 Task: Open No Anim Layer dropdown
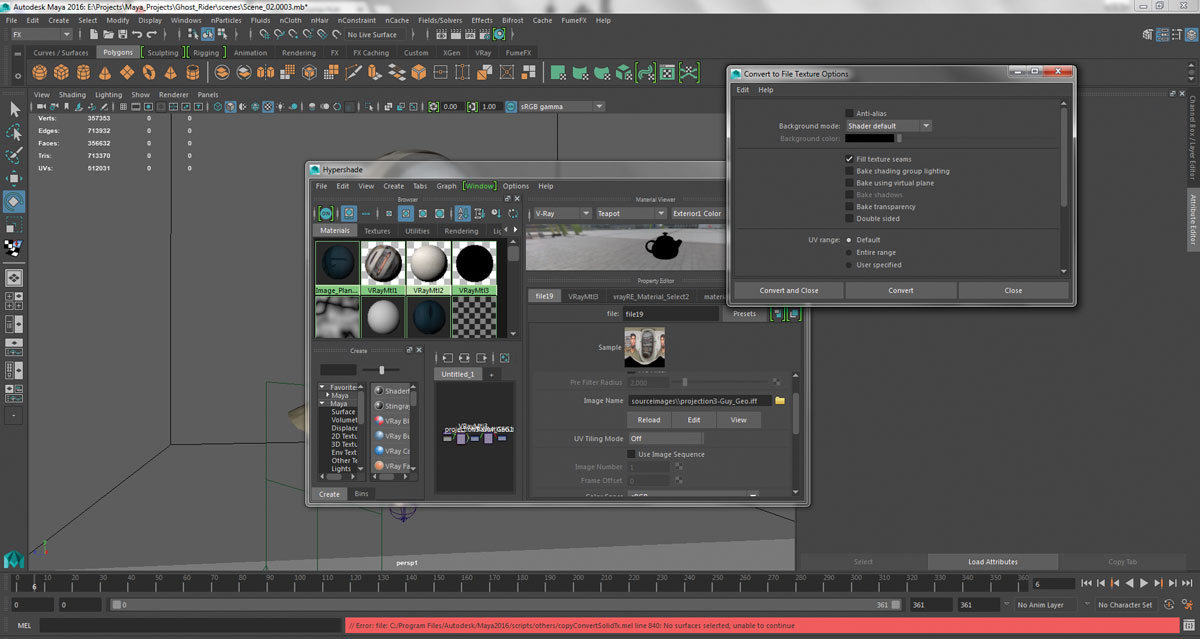pos(1048,605)
